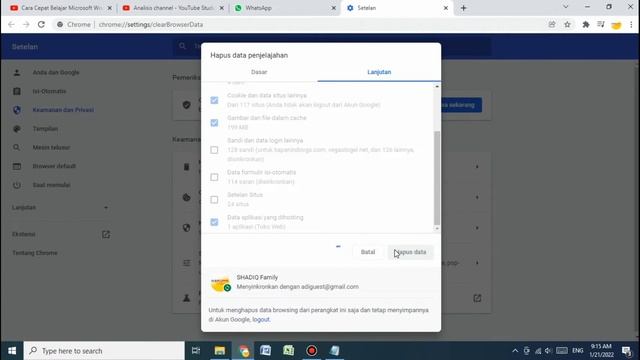Click the Hapus data button
This screenshot has width=640, height=360.
(410, 252)
